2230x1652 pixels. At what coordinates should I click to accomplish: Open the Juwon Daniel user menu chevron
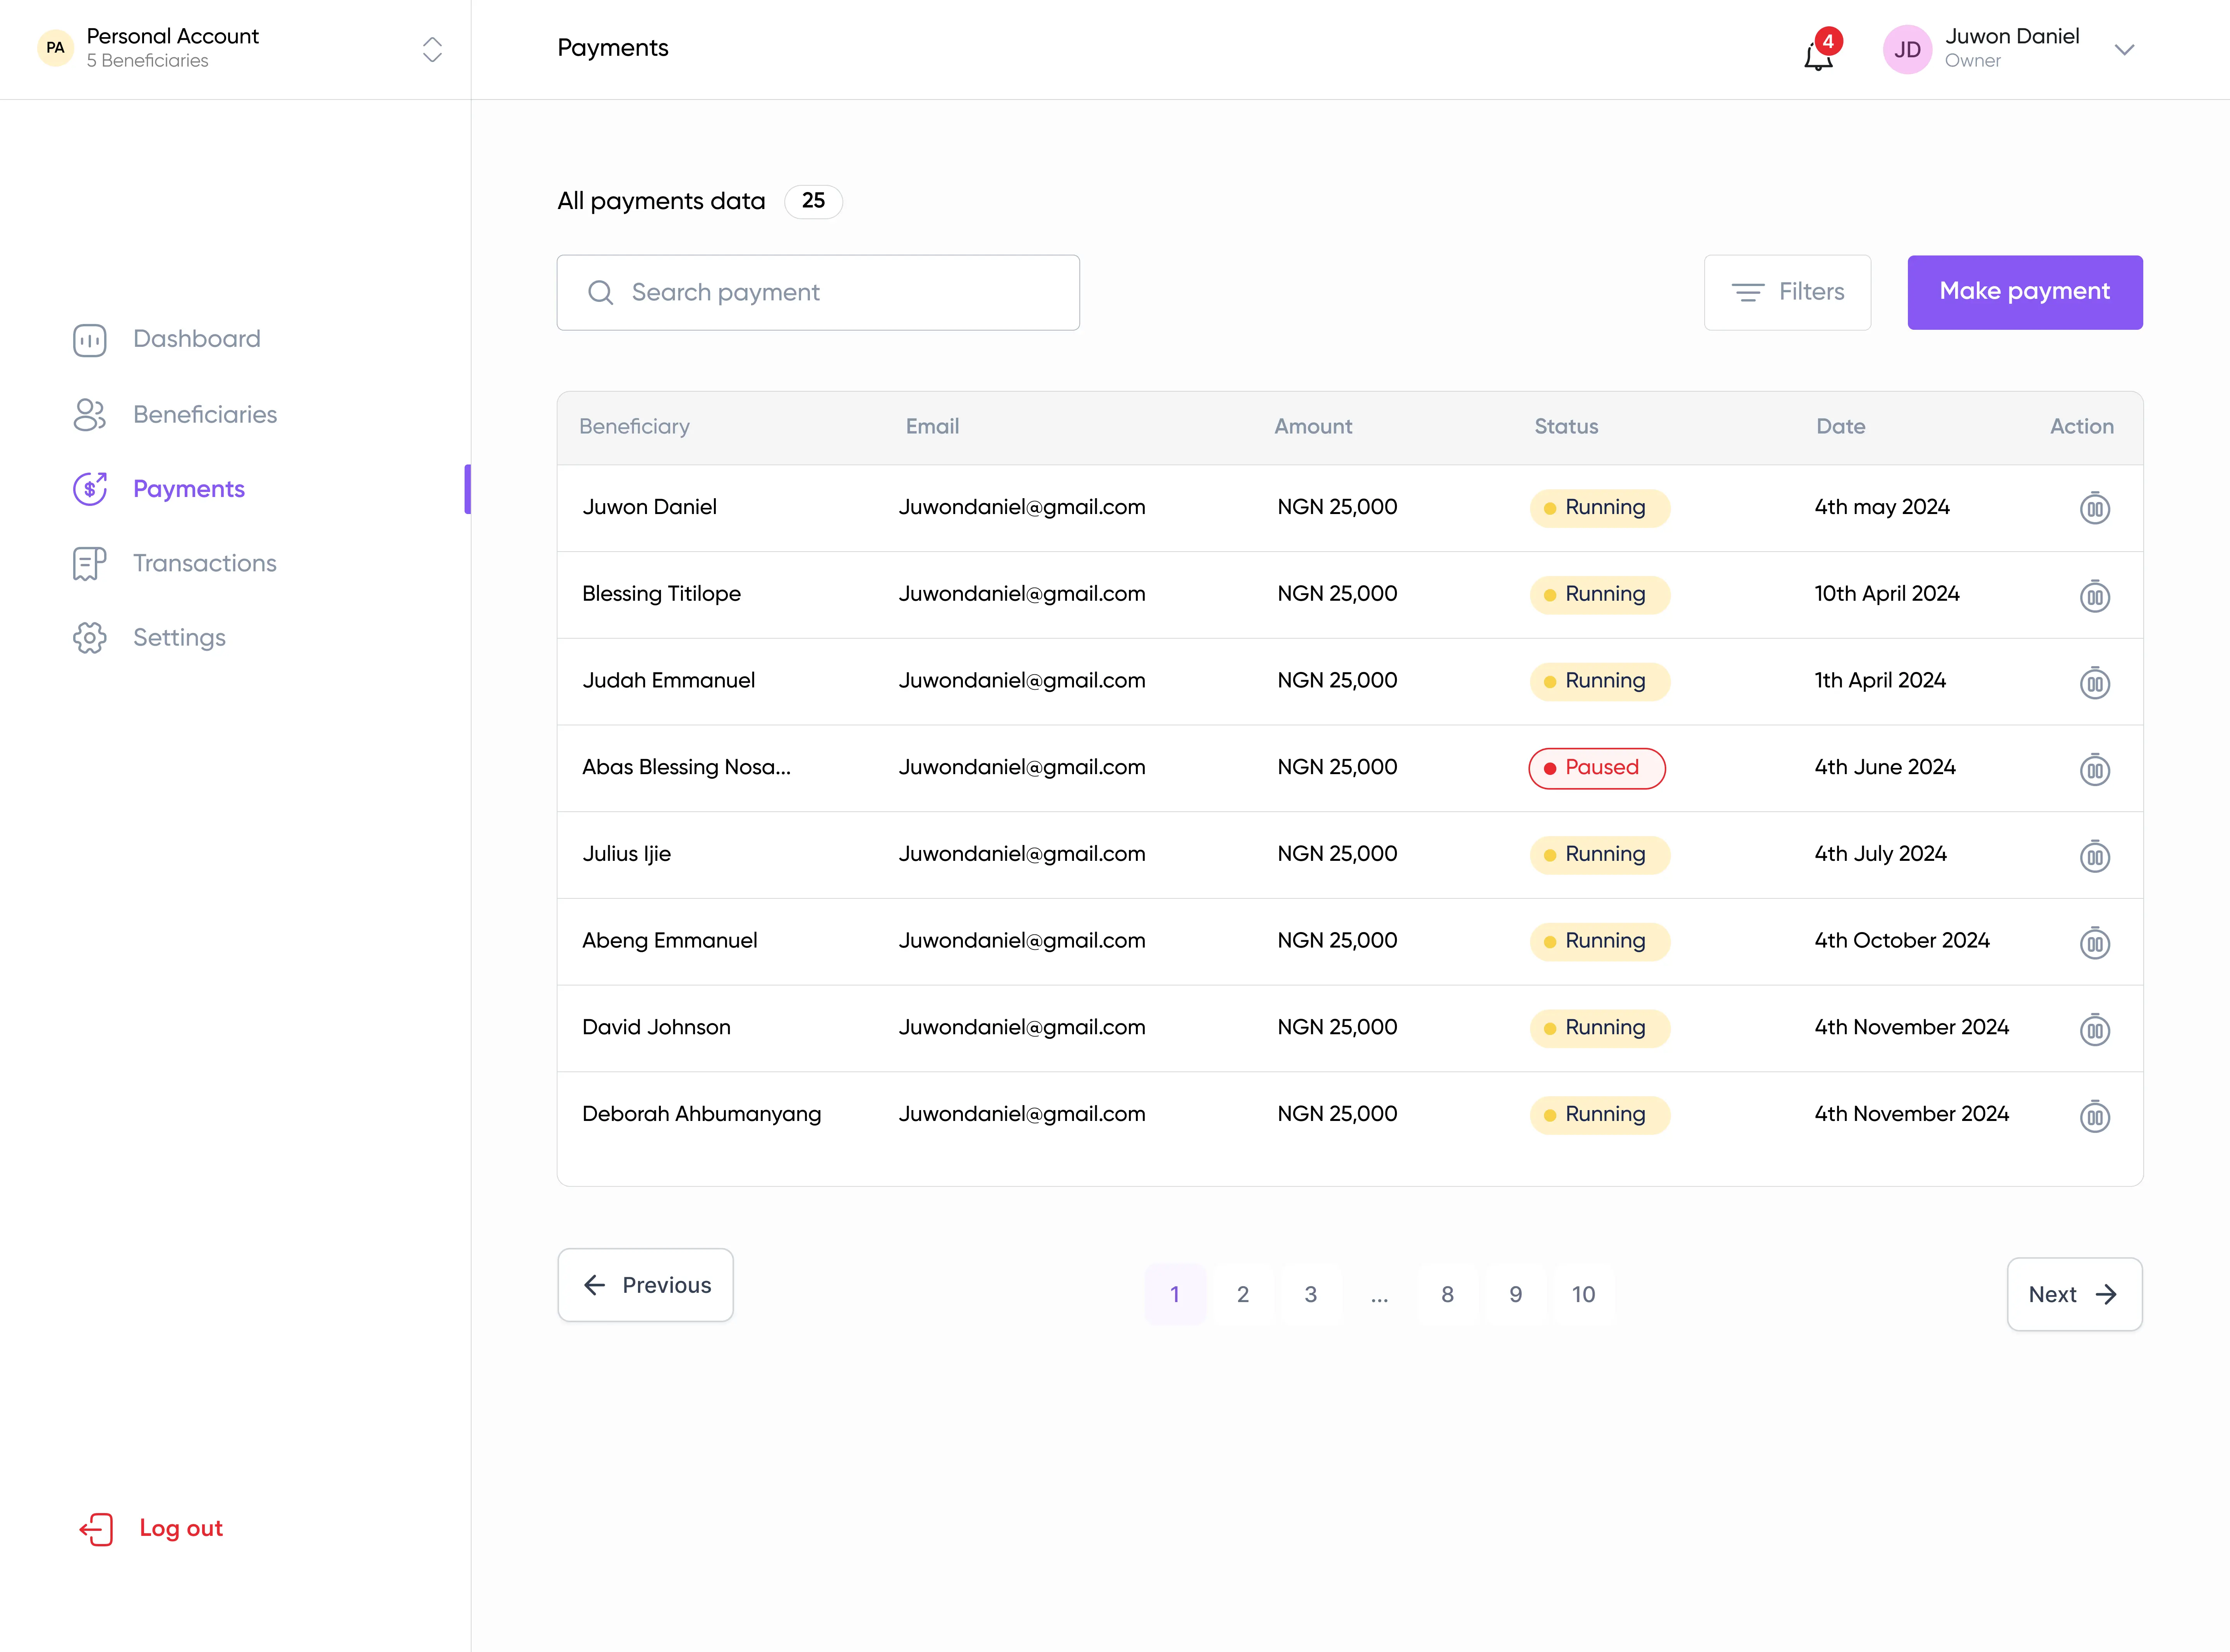click(2125, 49)
